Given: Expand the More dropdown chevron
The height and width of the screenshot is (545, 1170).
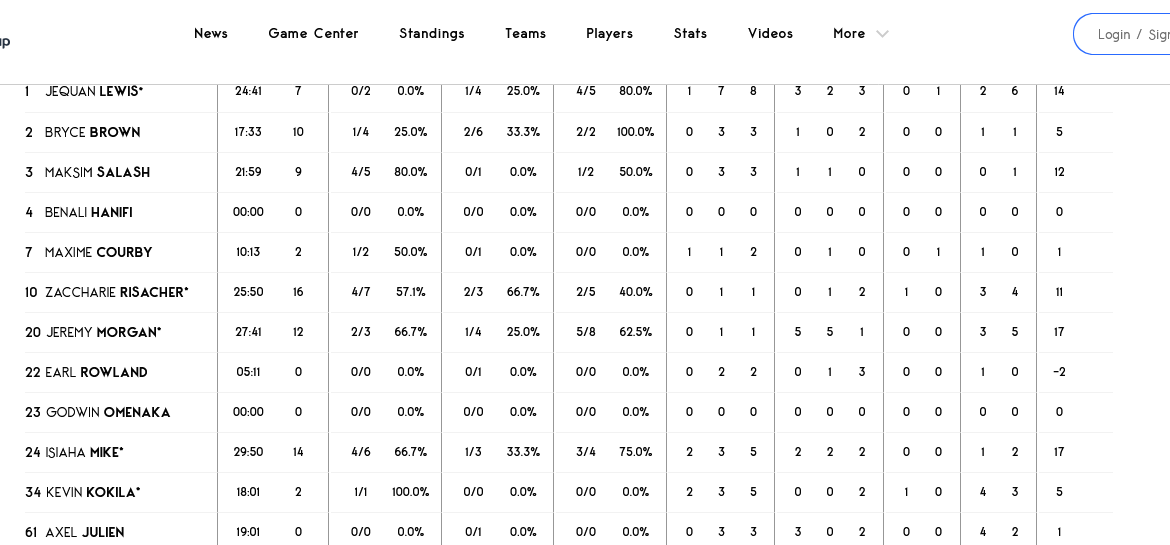Looking at the screenshot, I should tap(882, 34).
